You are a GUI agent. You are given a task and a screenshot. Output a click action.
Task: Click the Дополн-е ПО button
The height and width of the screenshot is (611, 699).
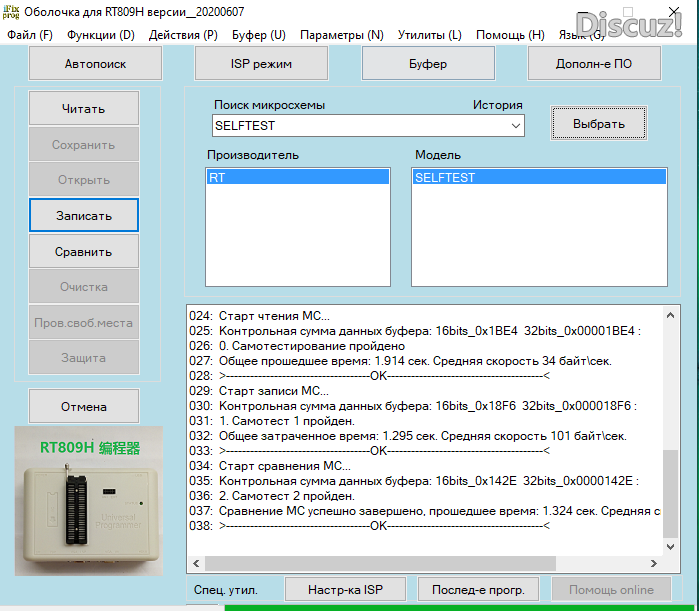tap(593, 64)
